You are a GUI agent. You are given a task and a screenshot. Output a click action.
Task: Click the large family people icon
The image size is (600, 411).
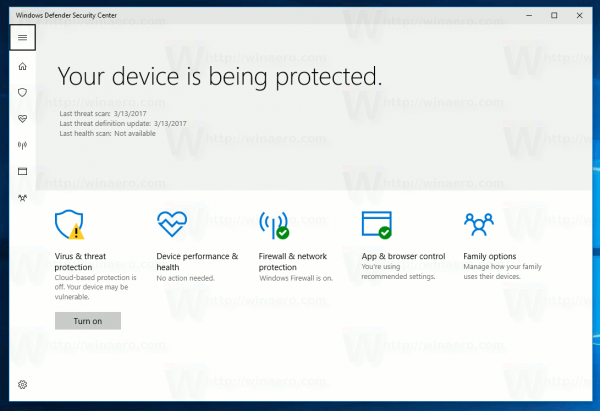coord(479,225)
